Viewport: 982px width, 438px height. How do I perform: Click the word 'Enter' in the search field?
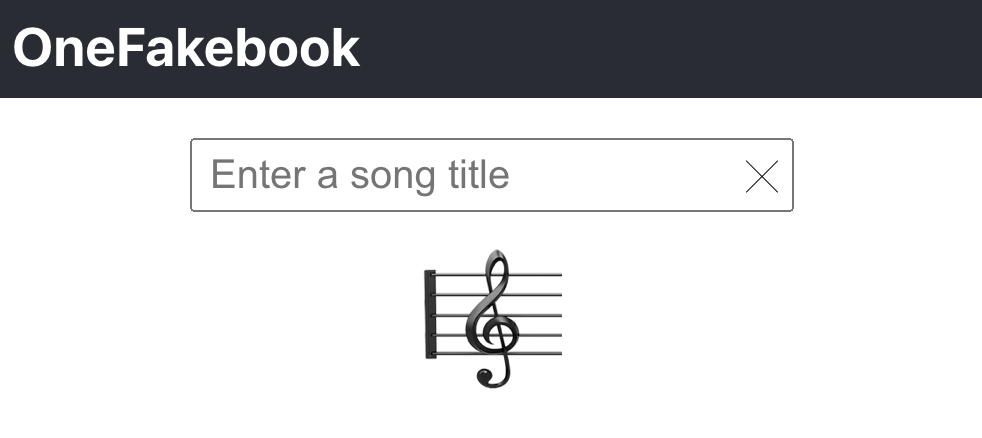click(x=259, y=174)
